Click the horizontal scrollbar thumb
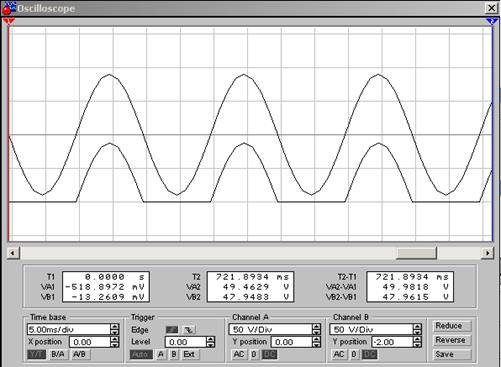The height and width of the screenshot is (367, 501). (416, 253)
